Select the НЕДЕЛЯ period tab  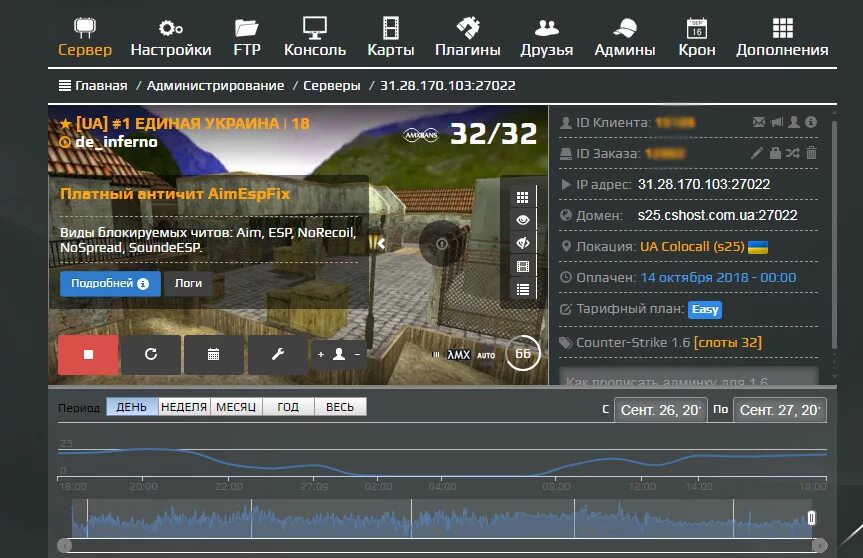[184, 407]
